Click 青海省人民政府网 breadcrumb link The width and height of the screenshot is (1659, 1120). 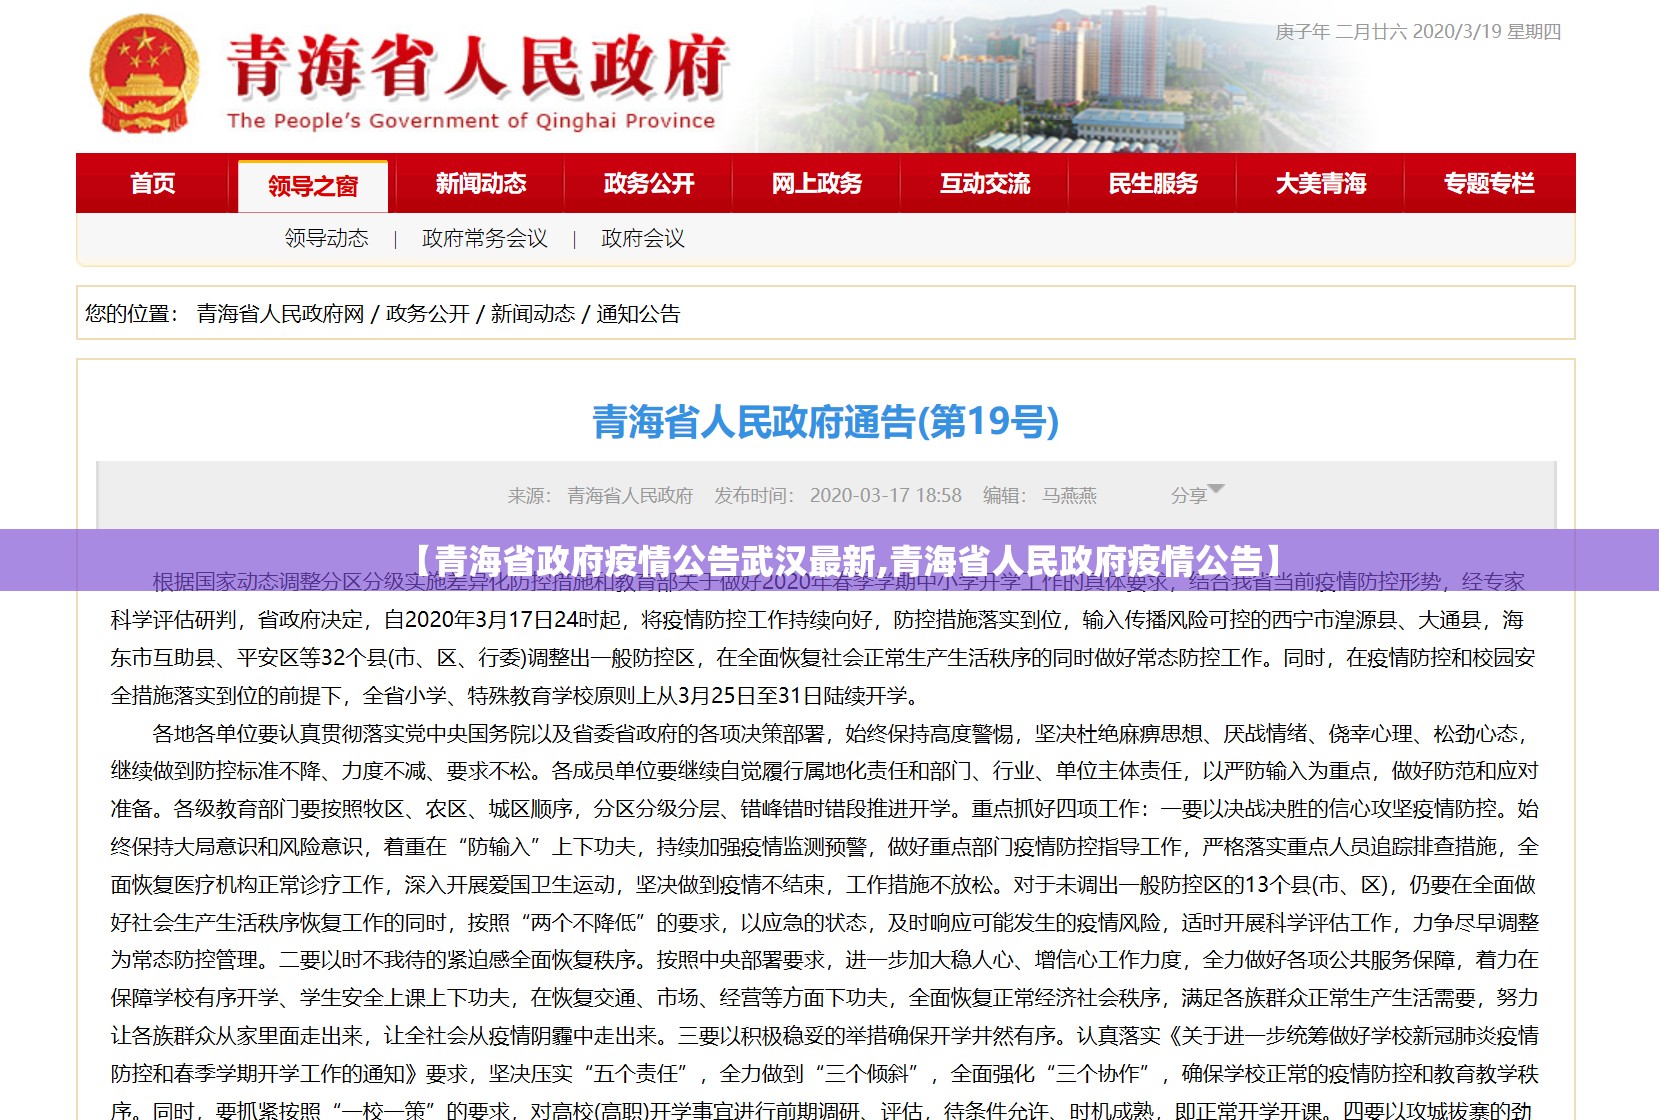(x=281, y=314)
